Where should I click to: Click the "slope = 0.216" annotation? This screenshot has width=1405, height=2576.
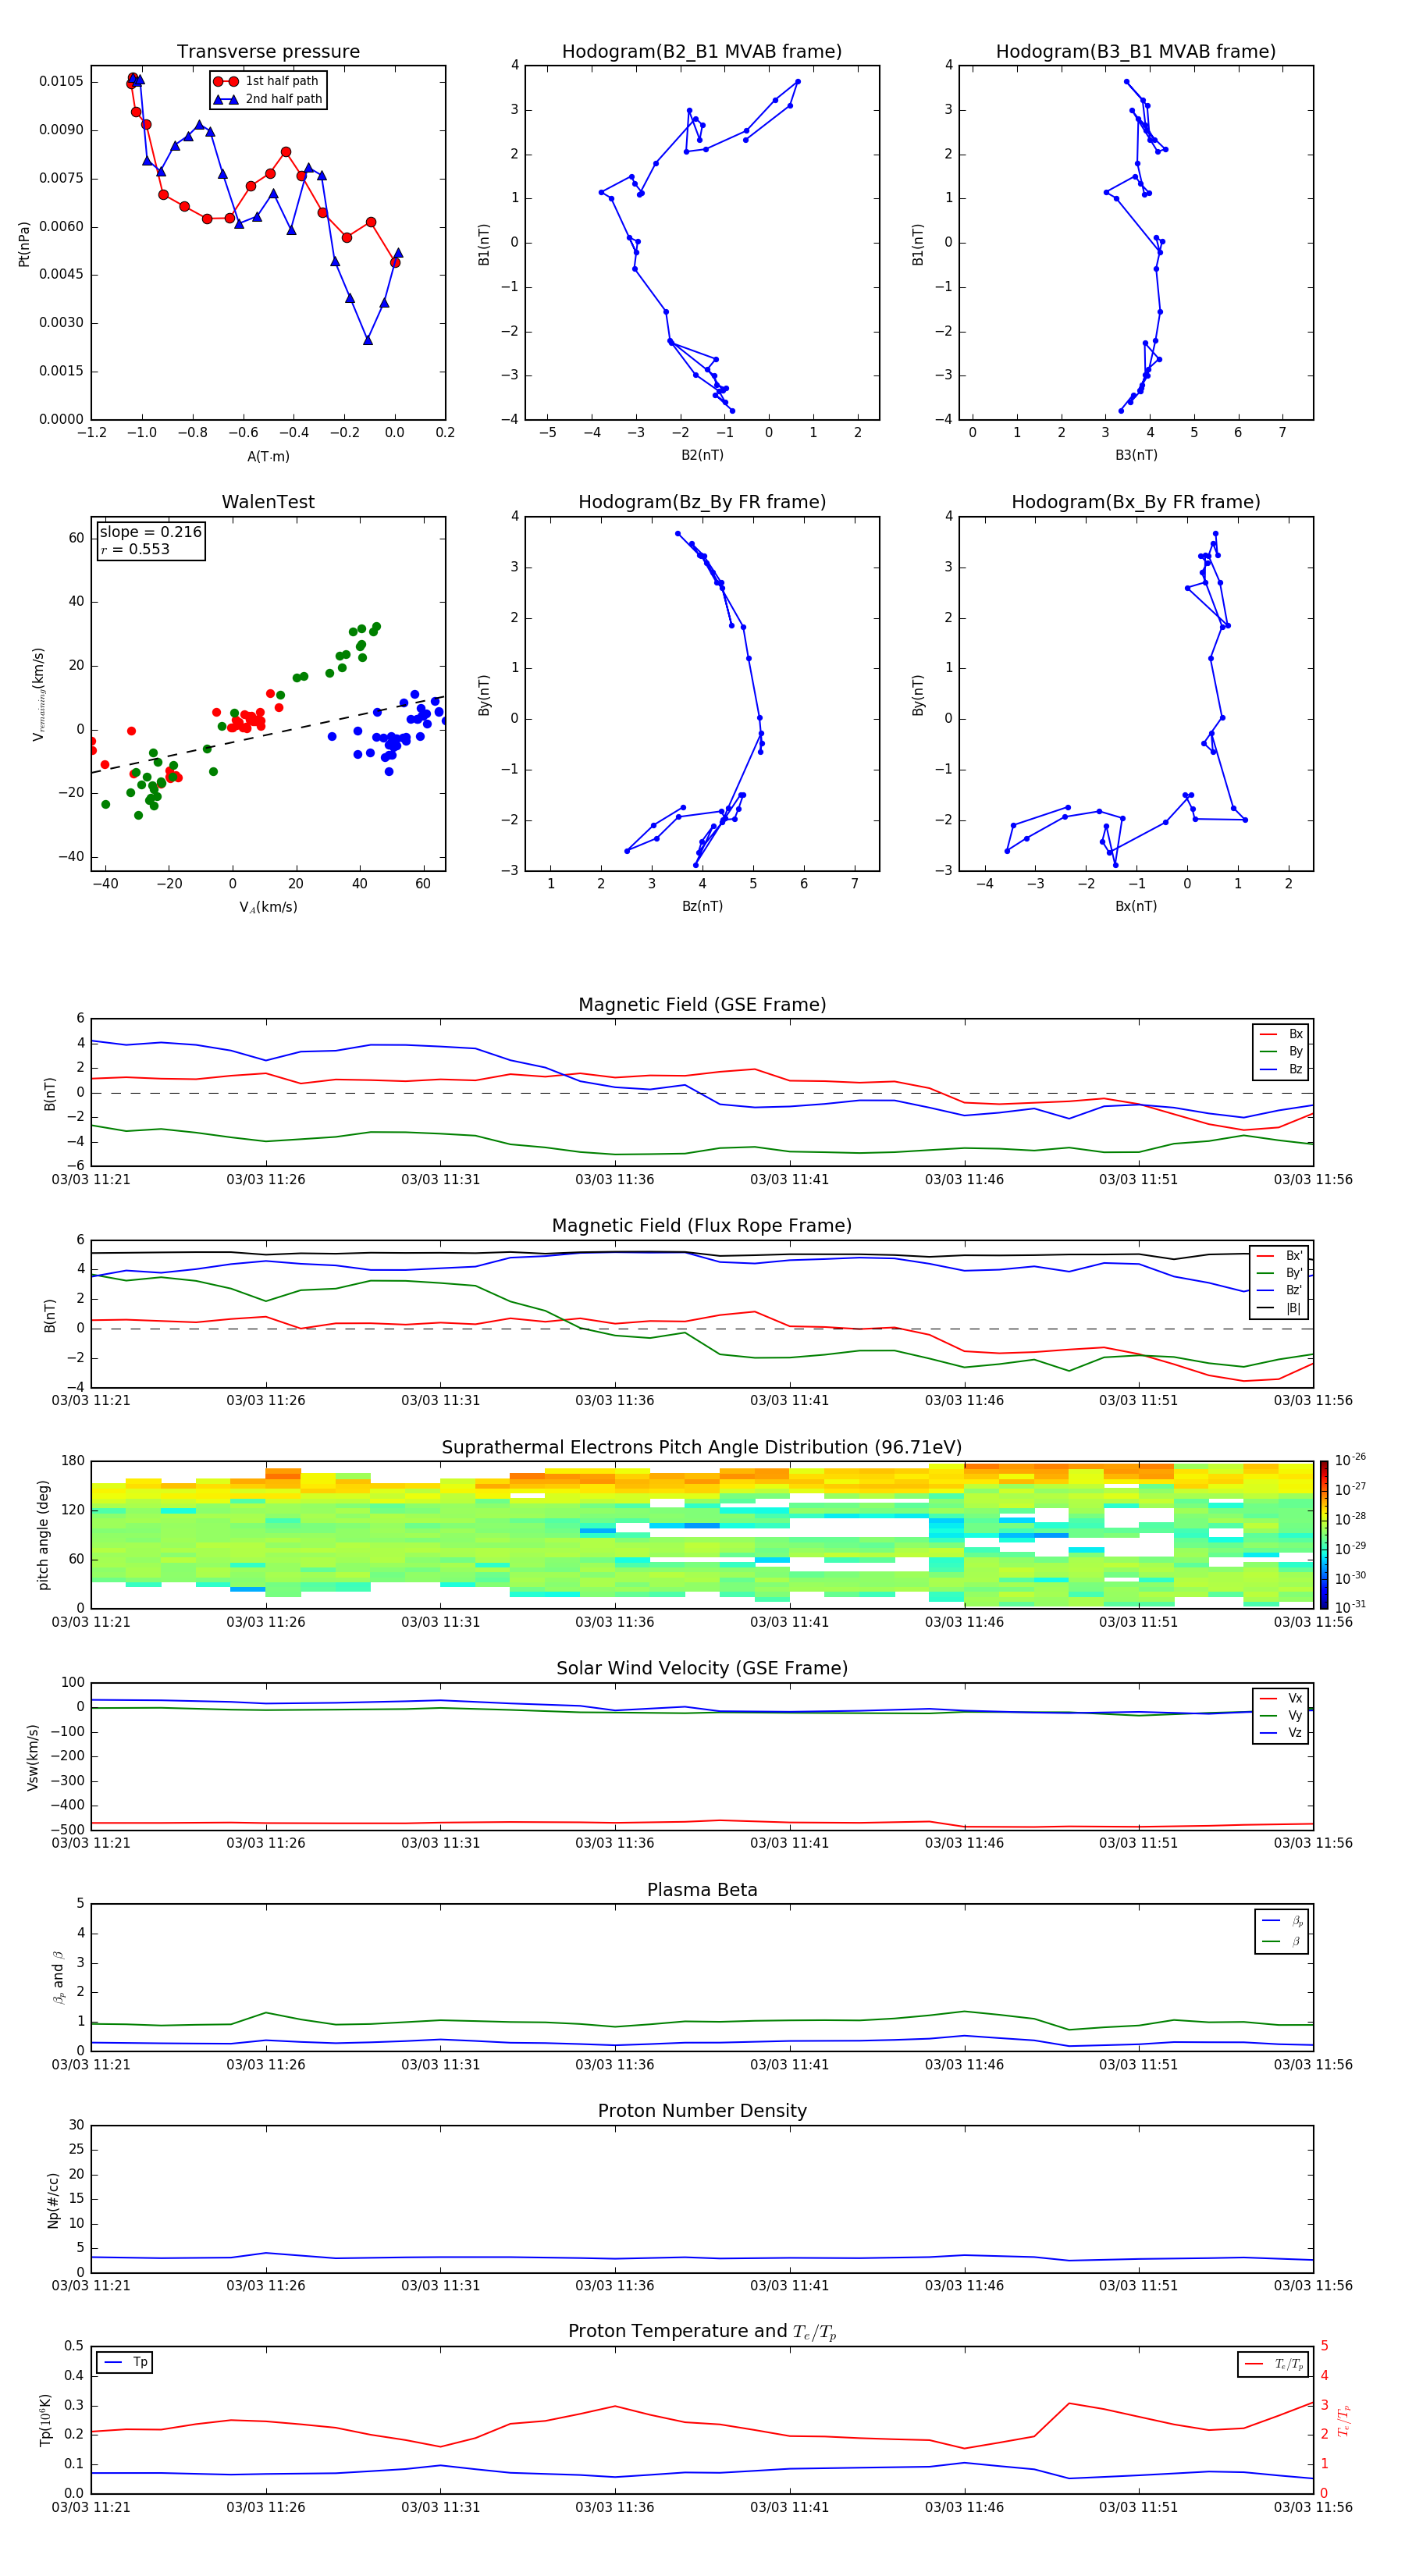150,532
